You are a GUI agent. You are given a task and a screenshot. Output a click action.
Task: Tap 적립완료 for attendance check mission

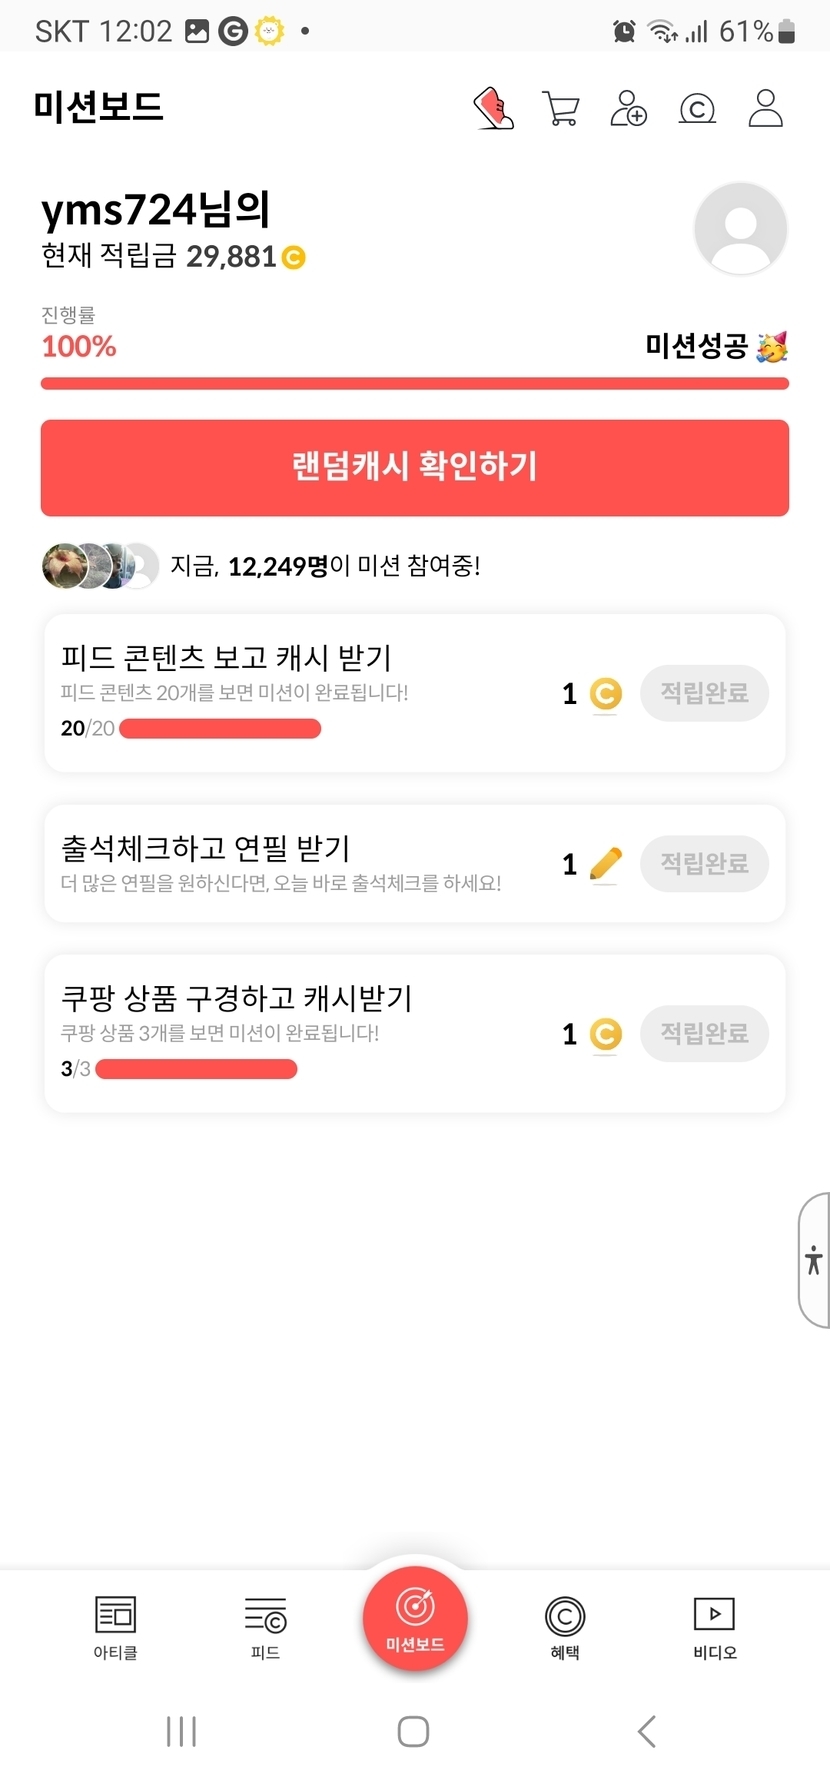coord(704,863)
